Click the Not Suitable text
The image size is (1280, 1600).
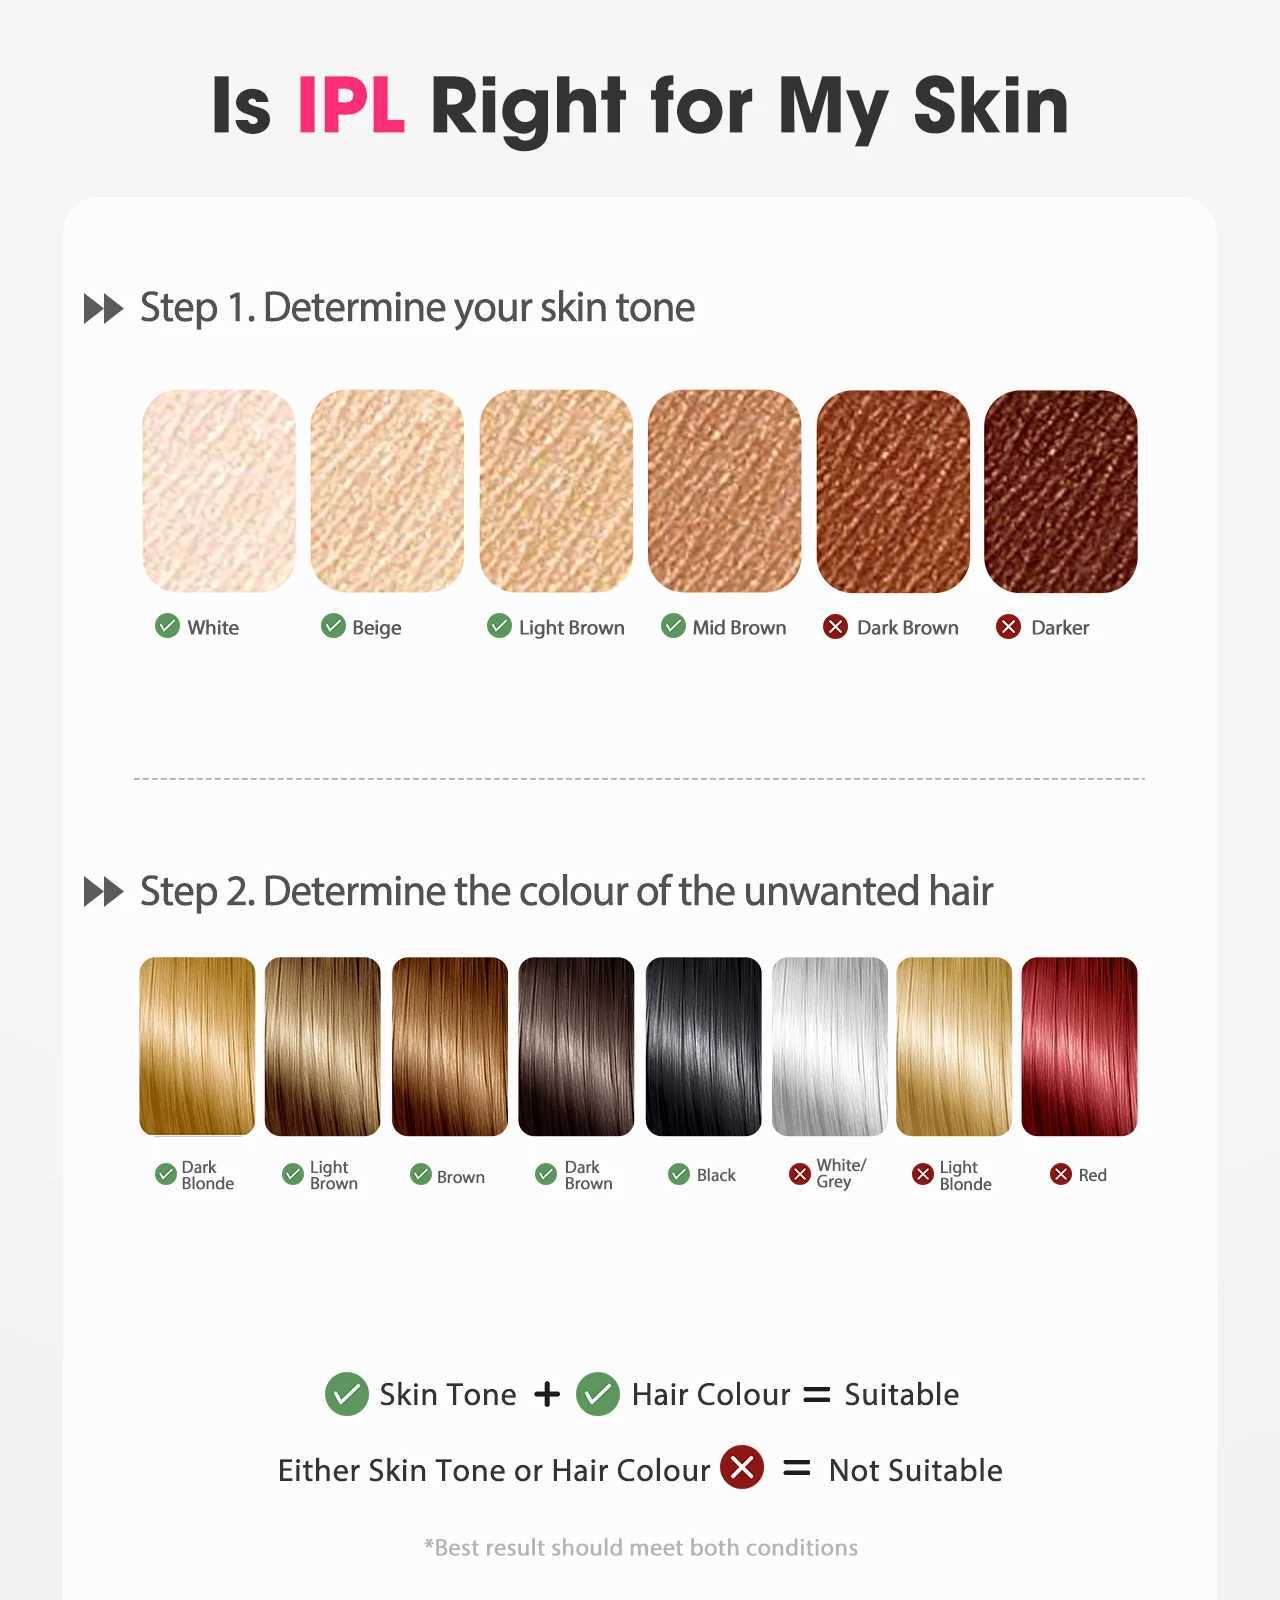tap(915, 1470)
